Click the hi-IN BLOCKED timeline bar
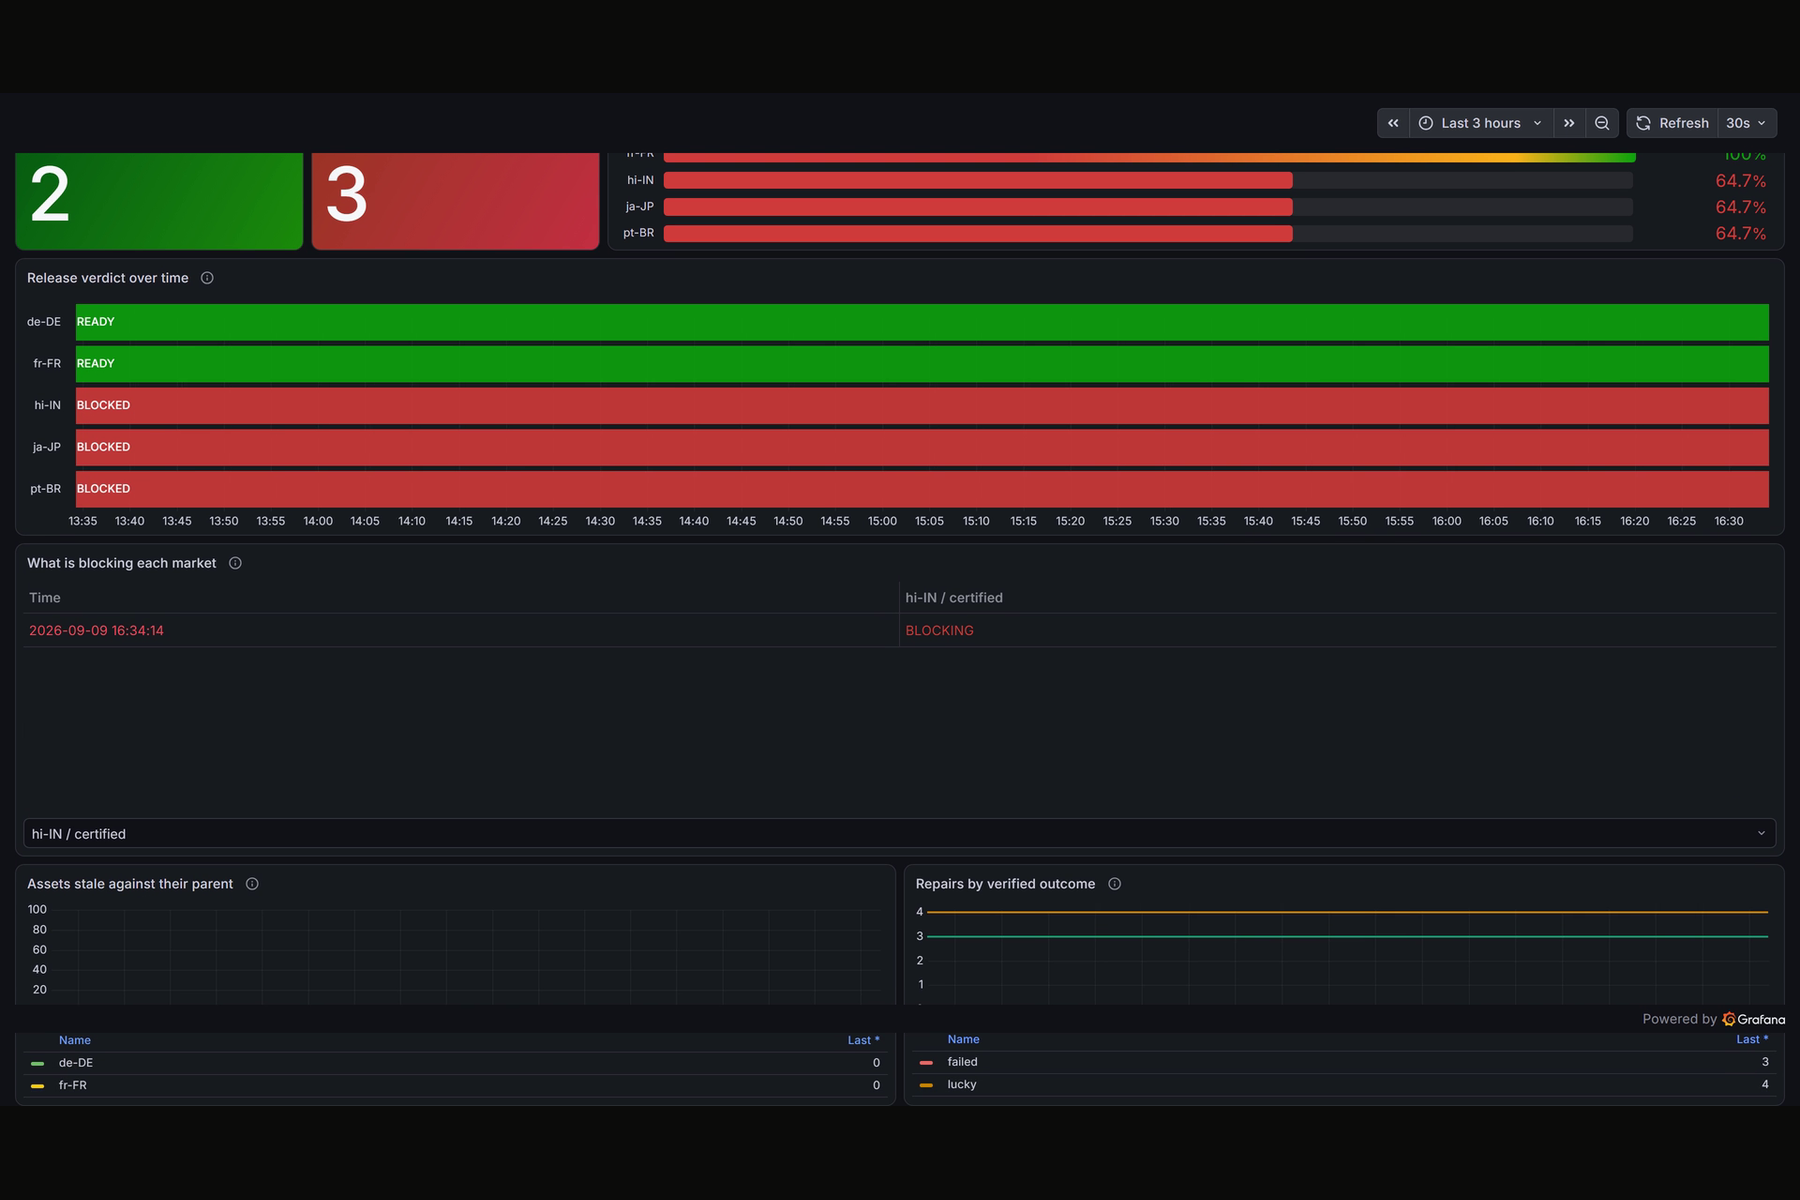1800x1200 pixels. click(x=922, y=406)
